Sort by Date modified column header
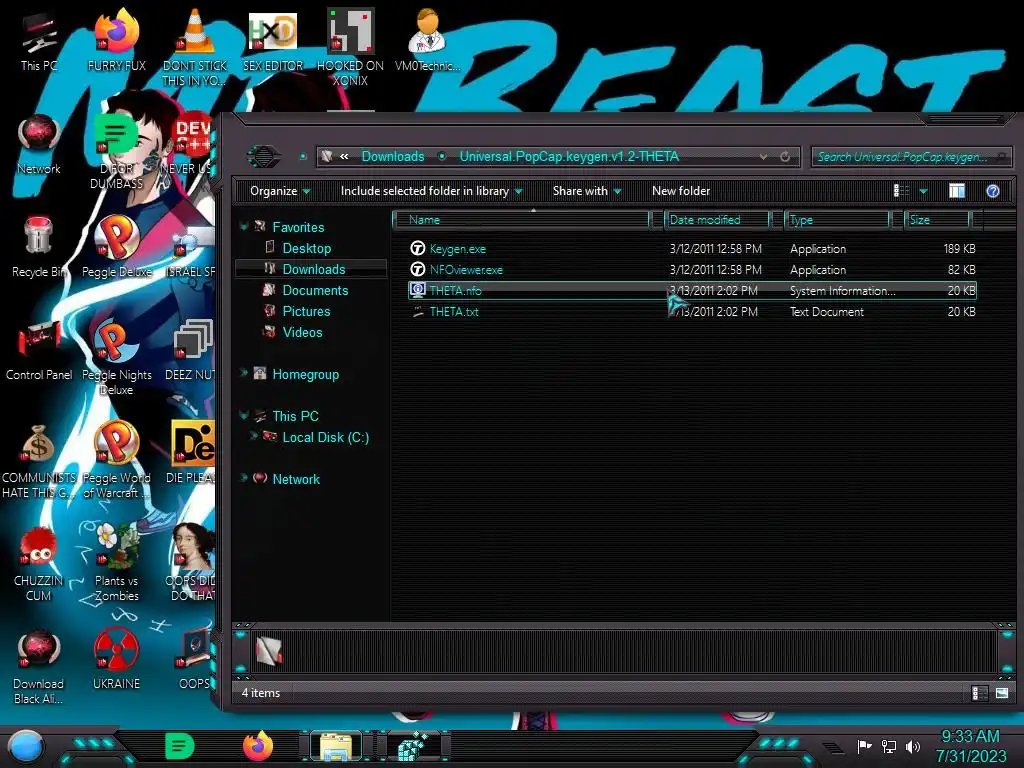Viewport: 1024px width, 768px height. 716,220
